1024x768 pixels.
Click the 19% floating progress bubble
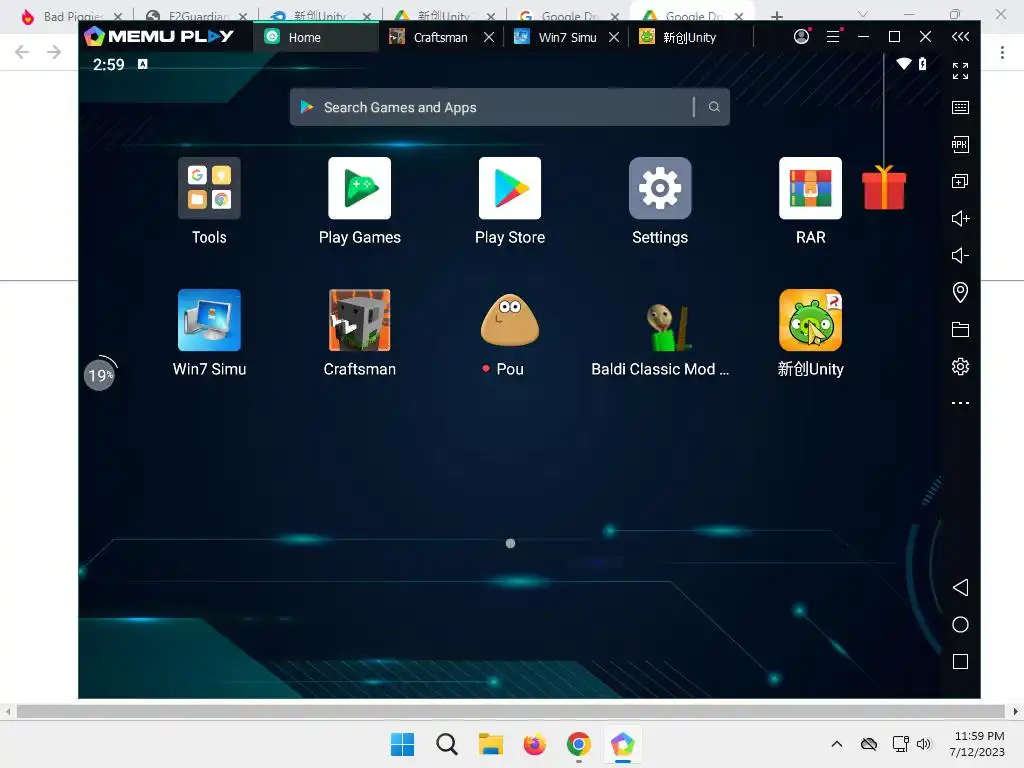click(x=99, y=375)
